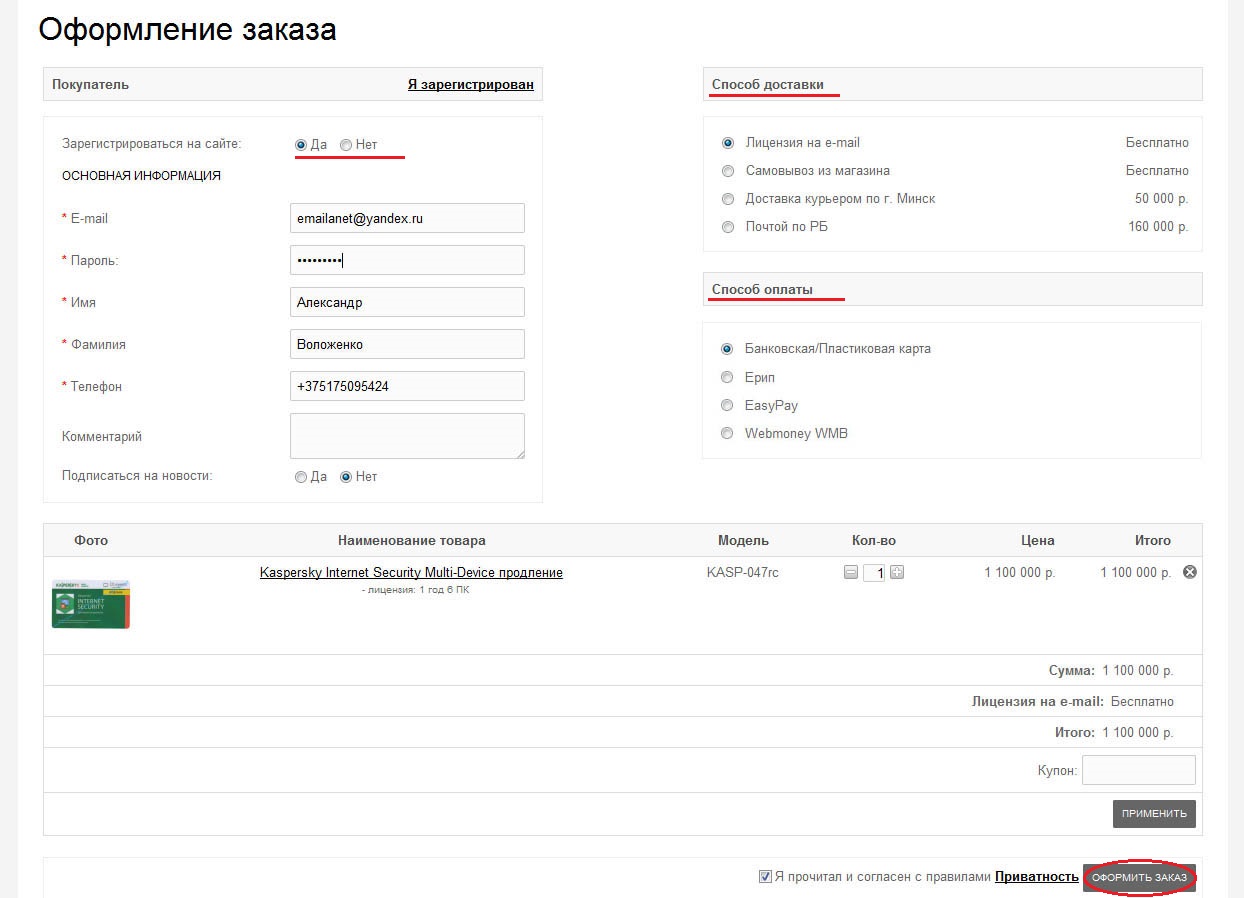Click the "Купон" input field
1244x898 pixels.
(x=1138, y=769)
